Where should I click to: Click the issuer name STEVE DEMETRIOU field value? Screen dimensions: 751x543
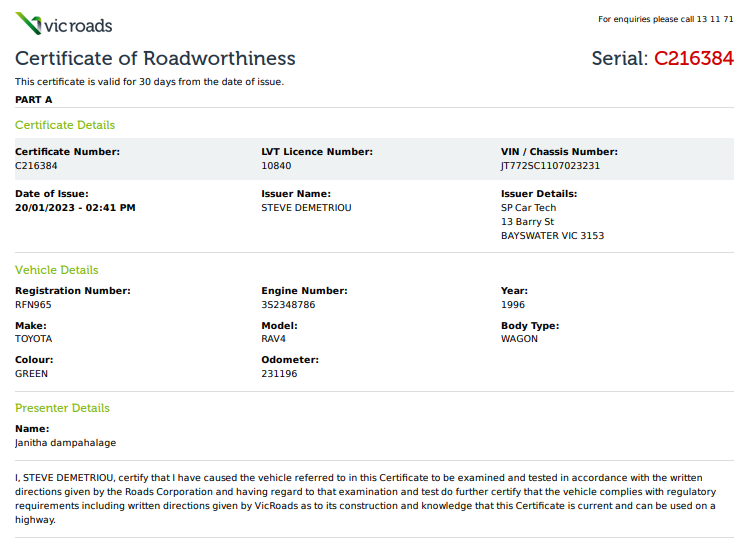(x=306, y=208)
